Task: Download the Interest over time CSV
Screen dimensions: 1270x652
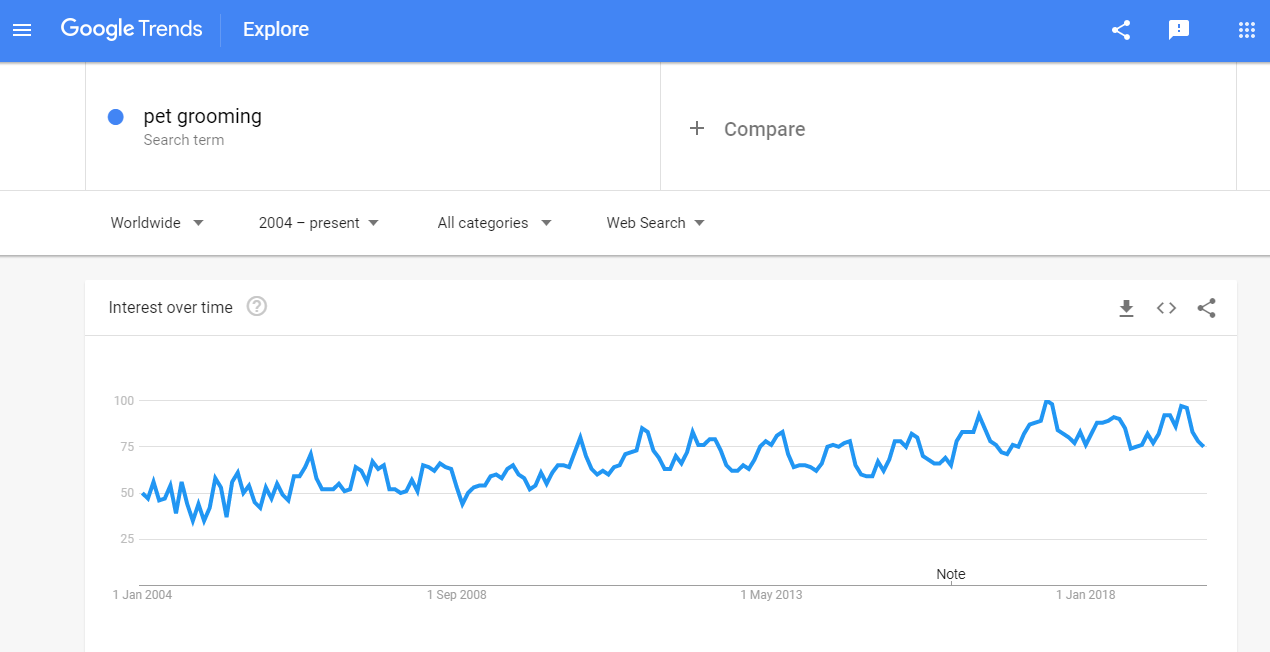Action: 1126,308
